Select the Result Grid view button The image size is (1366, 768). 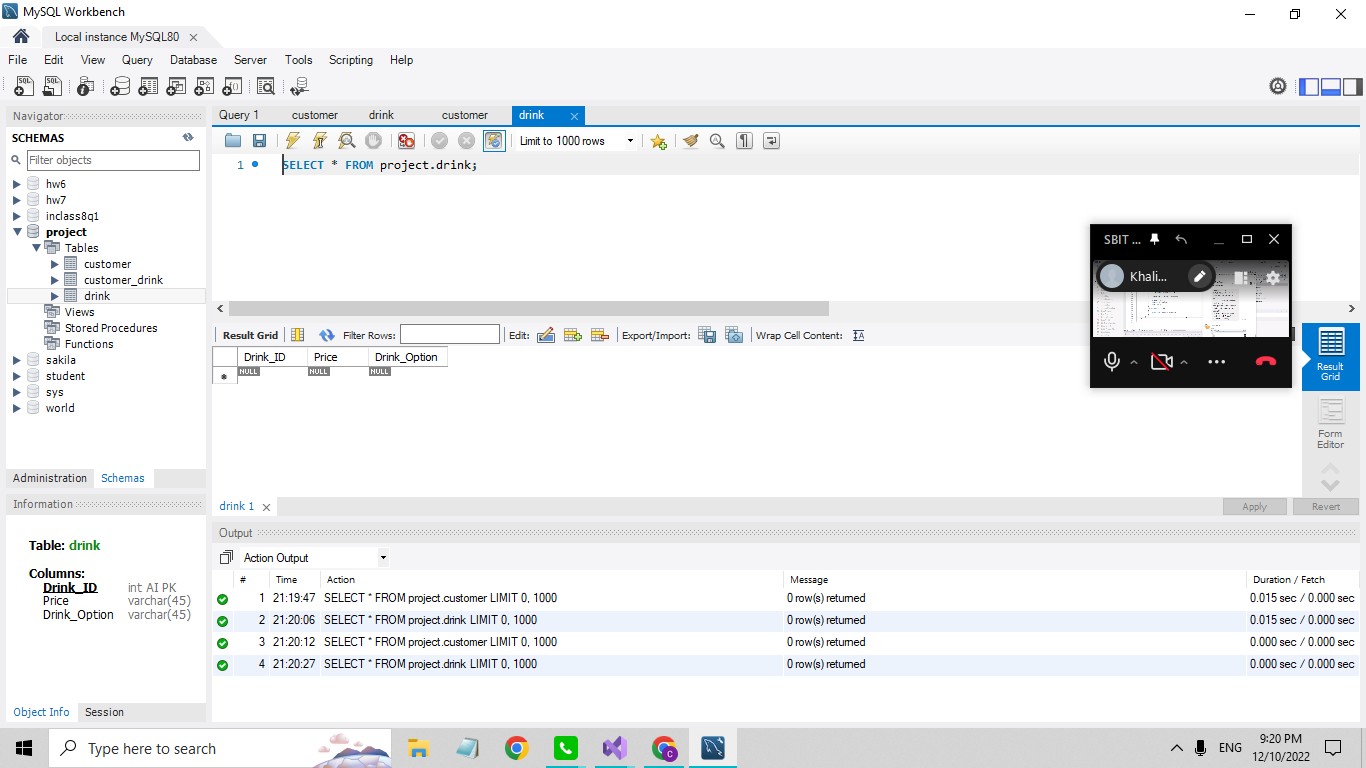pyautogui.click(x=1330, y=356)
